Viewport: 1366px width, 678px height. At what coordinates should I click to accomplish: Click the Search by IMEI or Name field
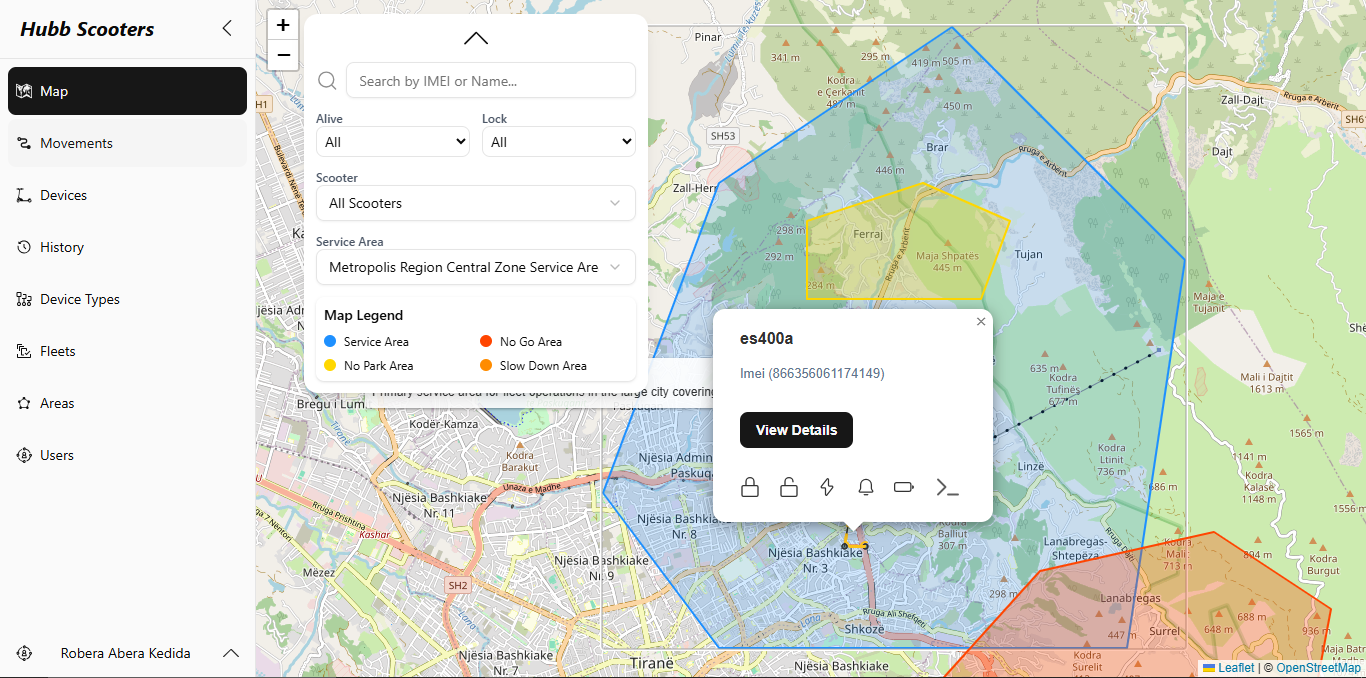(x=490, y=80)
